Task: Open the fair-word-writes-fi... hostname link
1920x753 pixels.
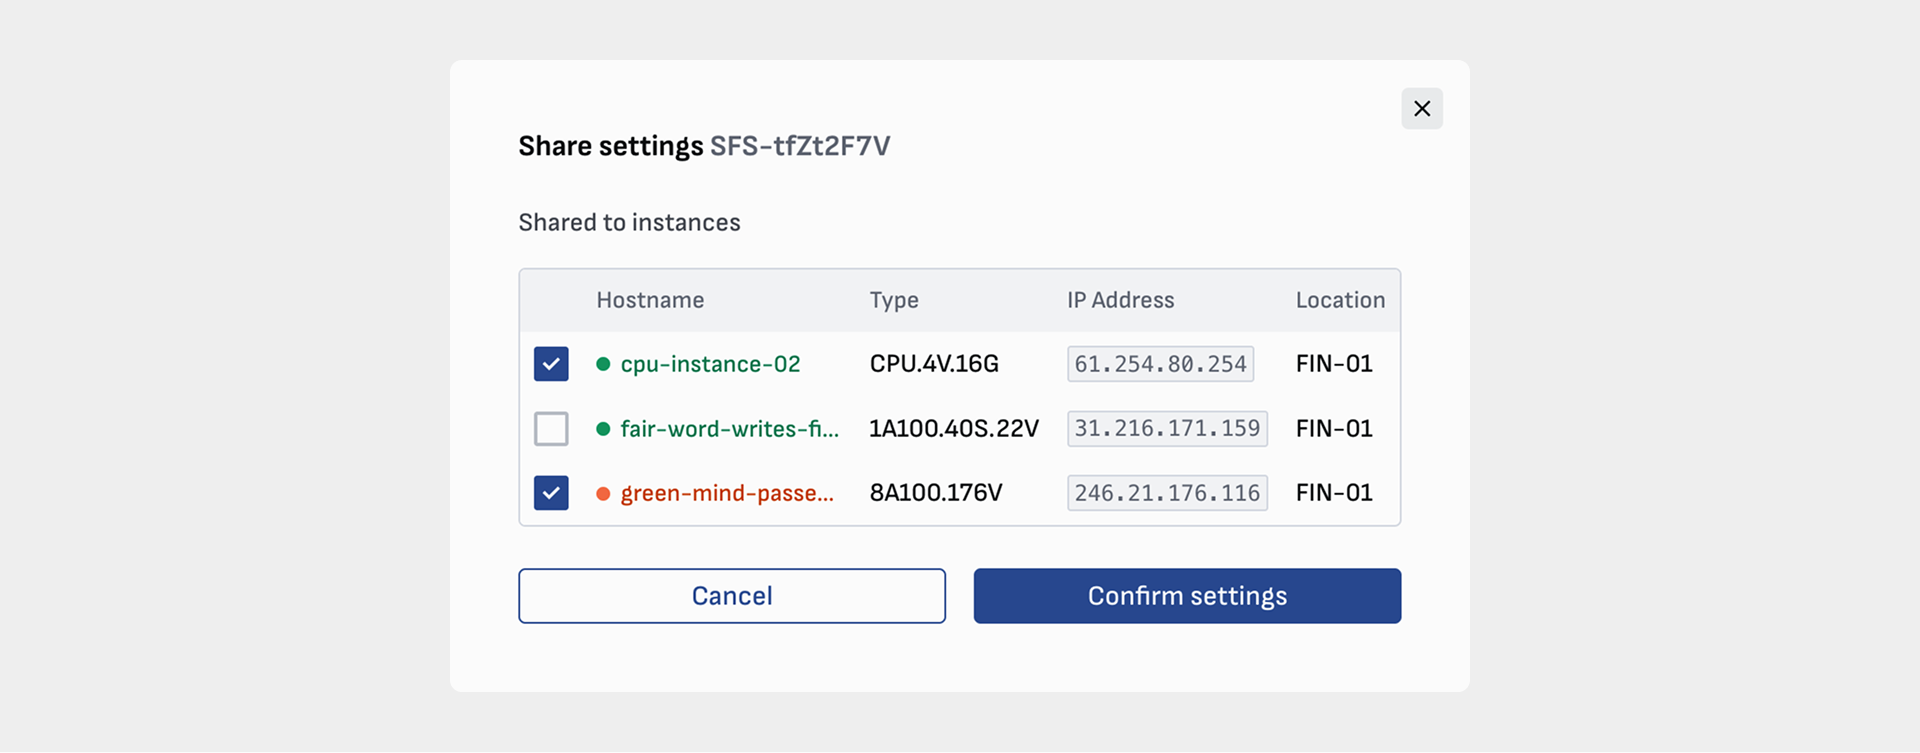Action: click(729, 429)
